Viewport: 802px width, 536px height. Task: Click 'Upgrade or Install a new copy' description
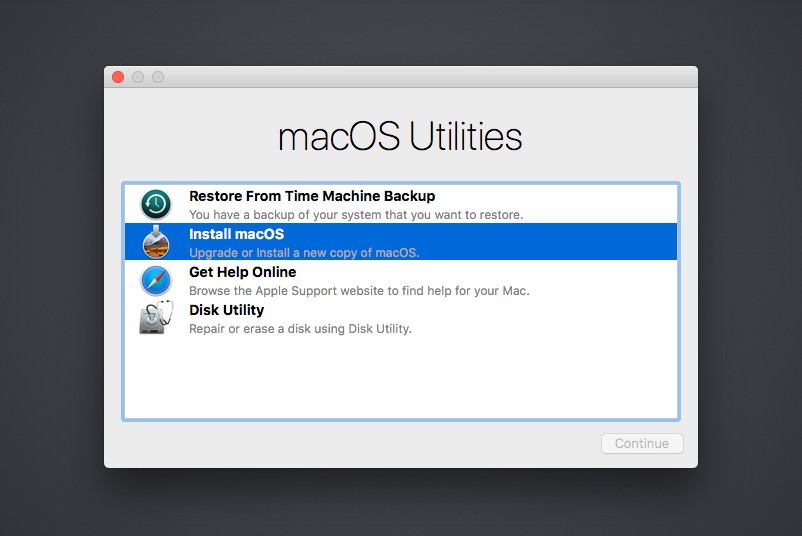304,253
